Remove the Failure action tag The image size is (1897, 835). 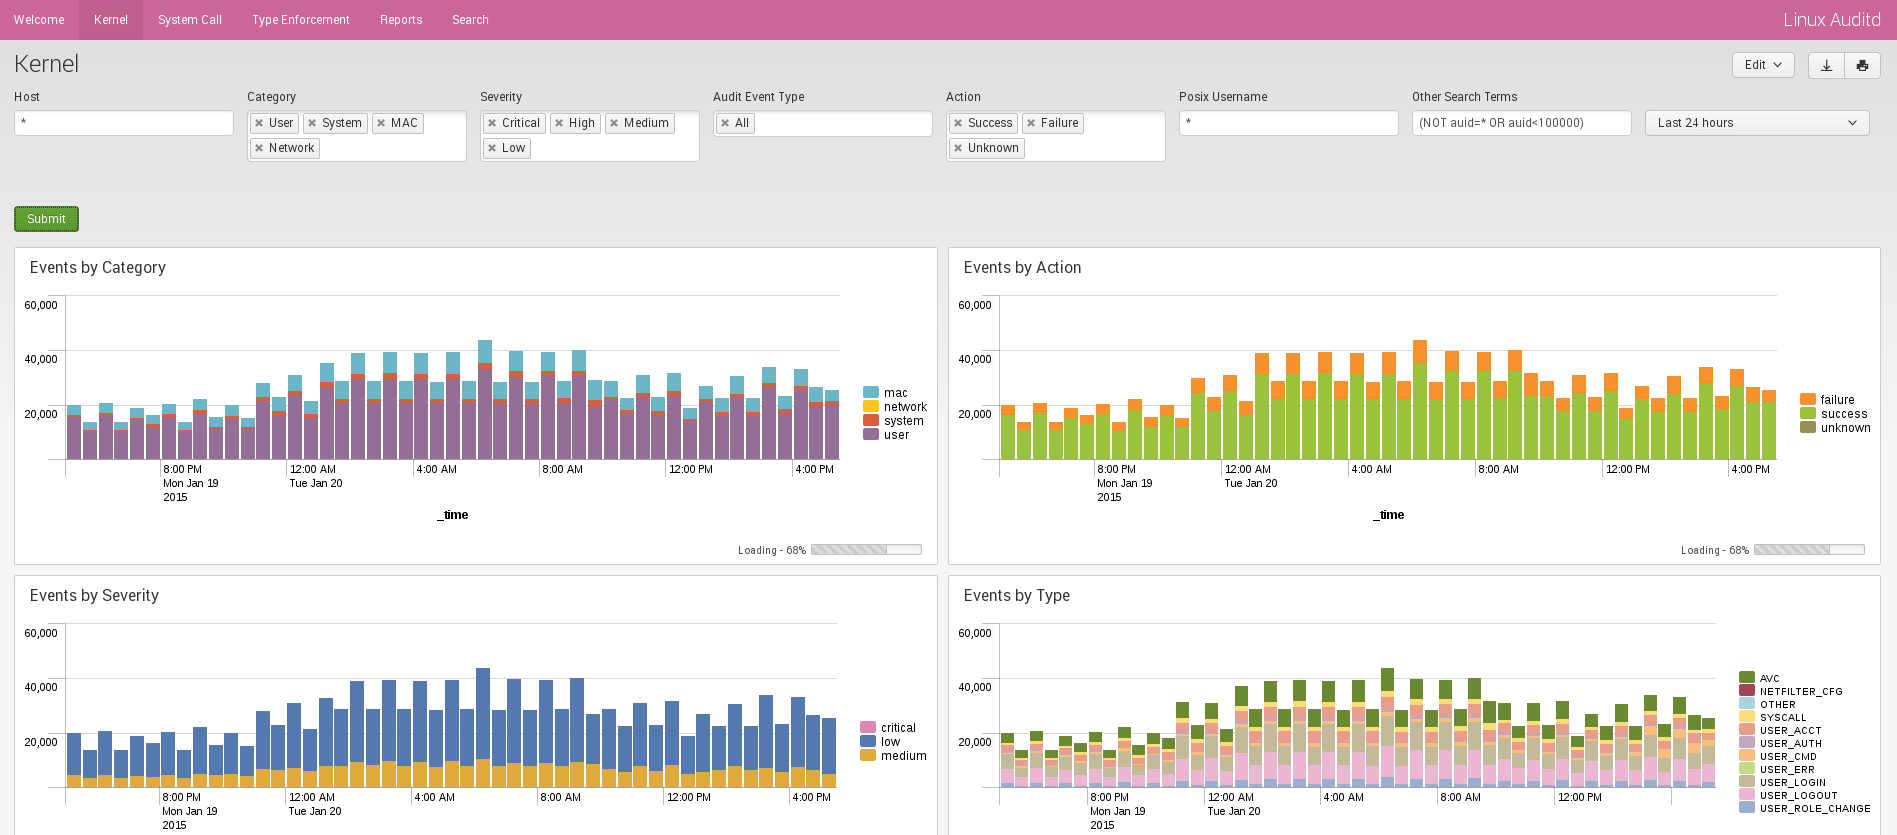tap(1031, 123)
